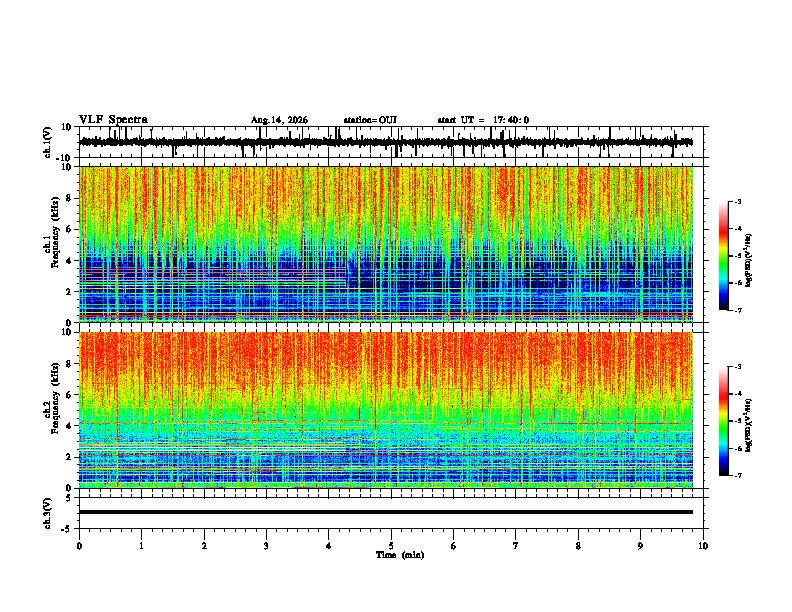The image size is (792, 612).
Task: Click the "ch.3(V)" axis label
Action: coord(48,513)
